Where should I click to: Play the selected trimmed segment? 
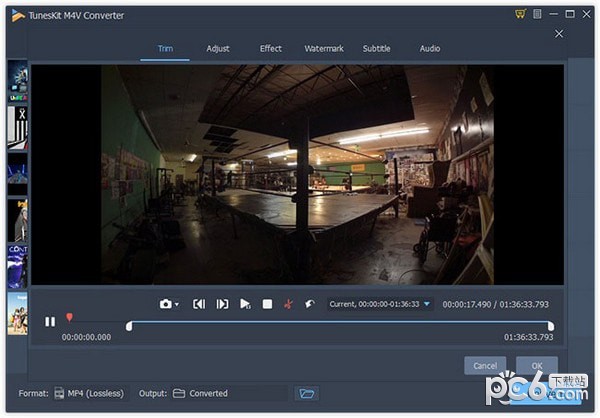245,304
